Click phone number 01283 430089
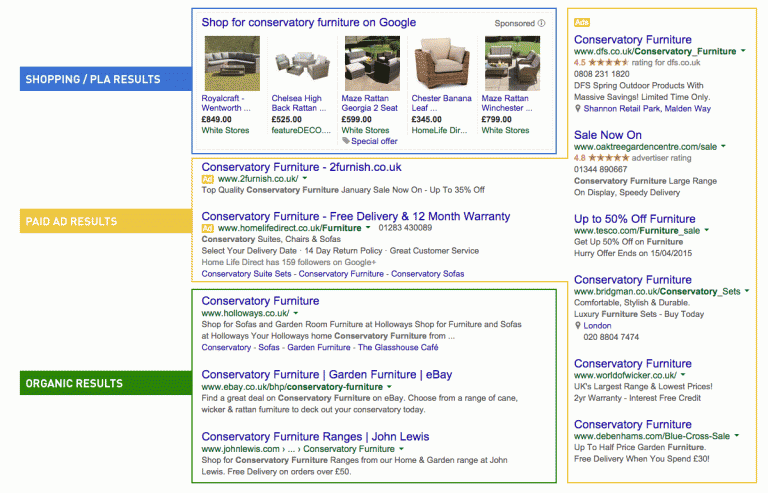This screenshot has width=768, height=493. click(405, 228)
